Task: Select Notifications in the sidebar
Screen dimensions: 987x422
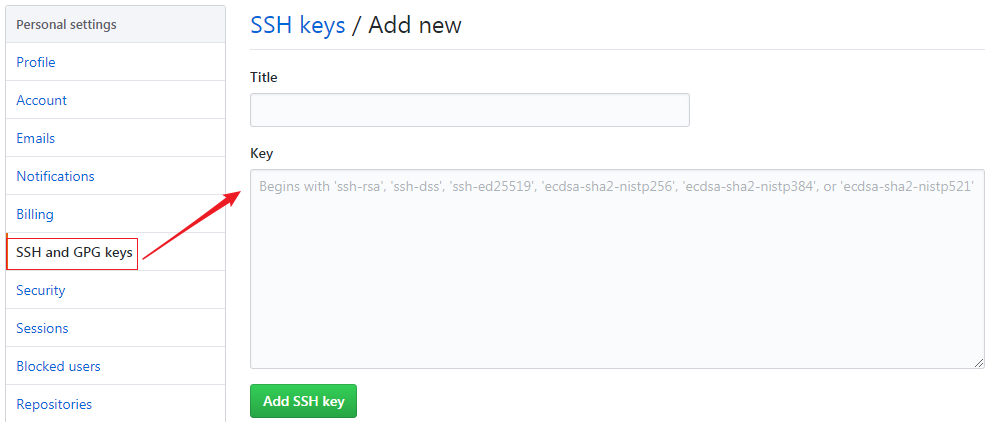Action: click(55, 176)
